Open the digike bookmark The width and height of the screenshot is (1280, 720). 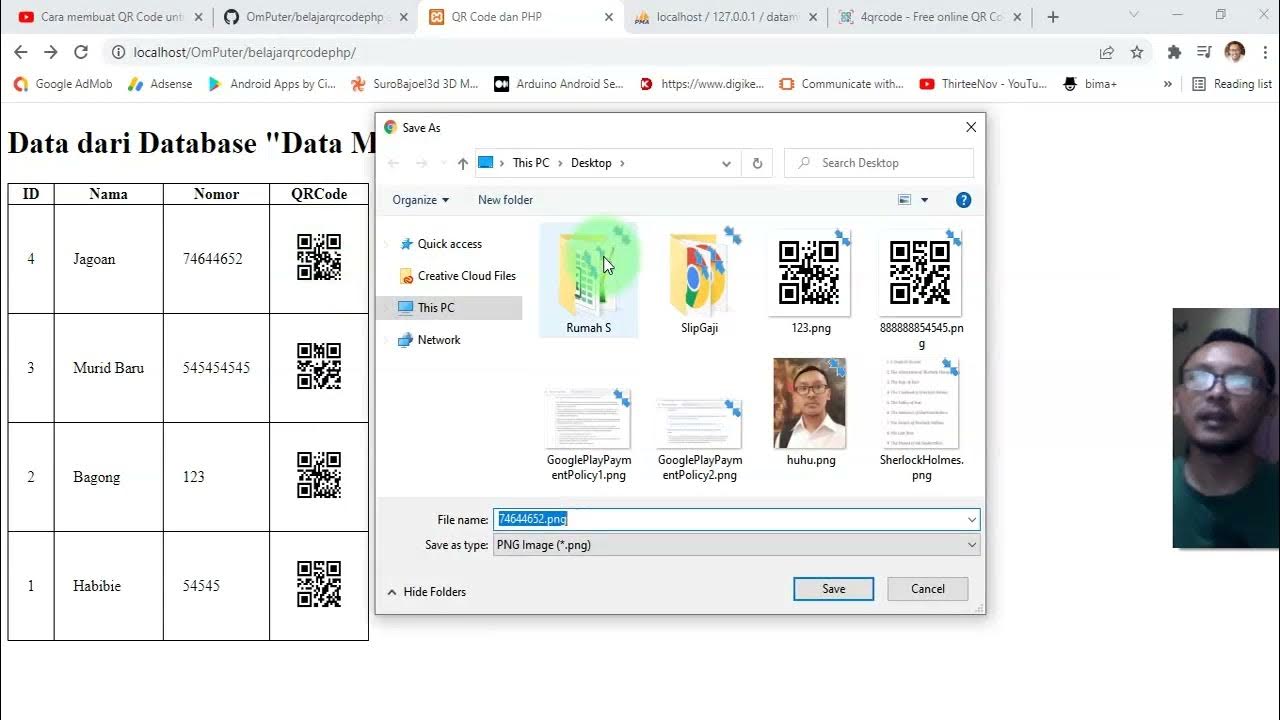[x=702, y=84]
